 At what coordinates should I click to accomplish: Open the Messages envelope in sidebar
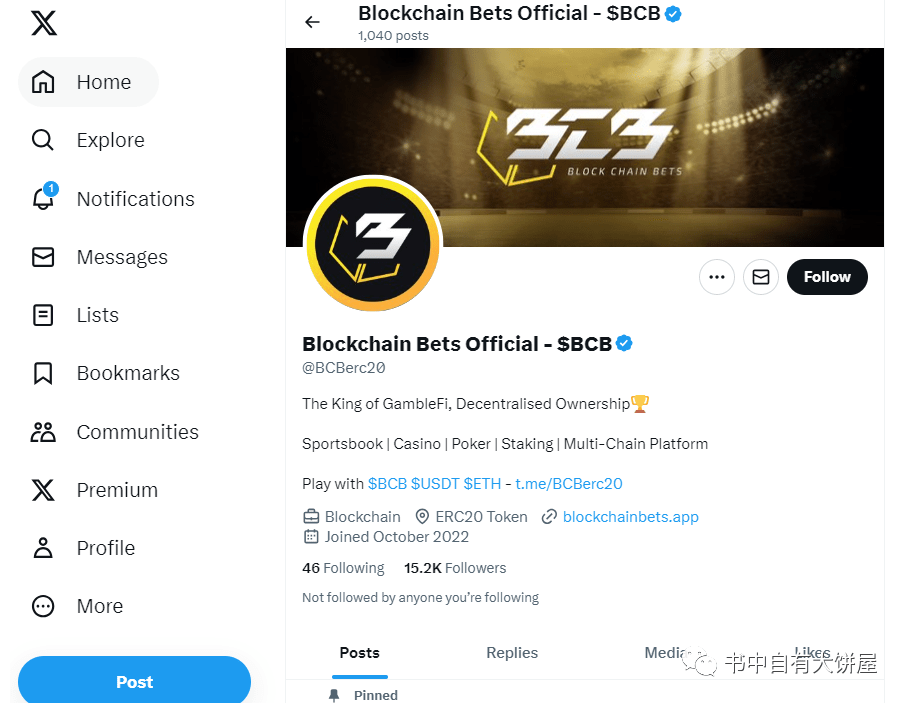pos(43,257)
